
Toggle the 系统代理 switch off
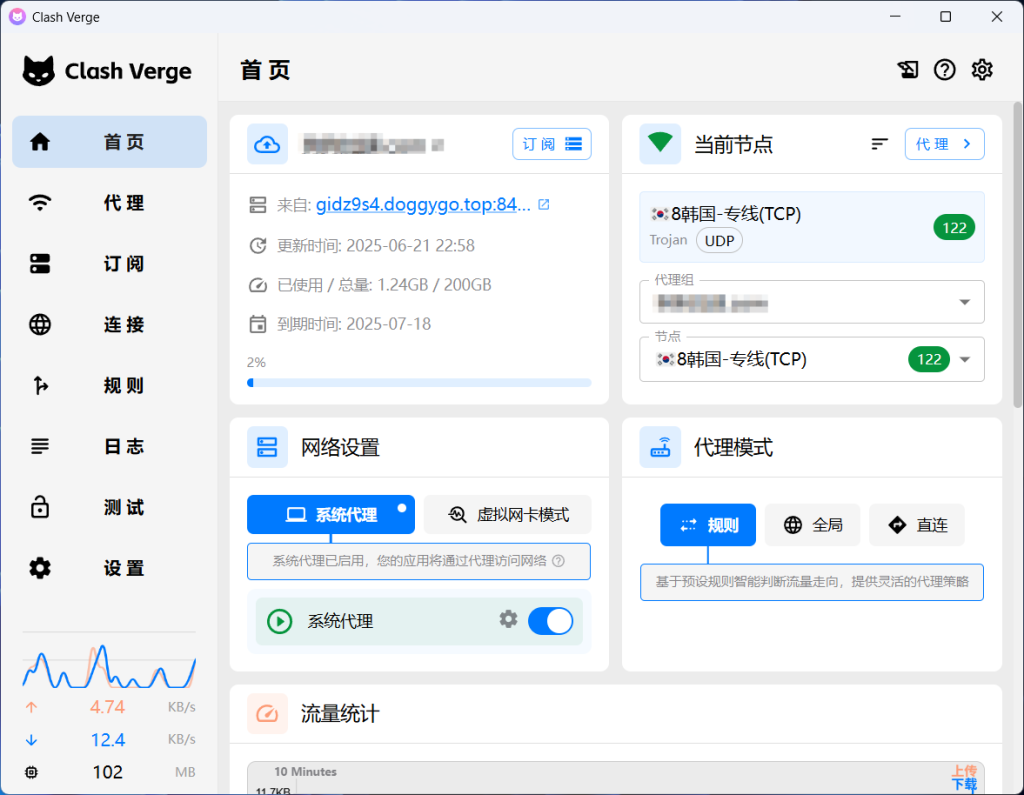[550, 620]
